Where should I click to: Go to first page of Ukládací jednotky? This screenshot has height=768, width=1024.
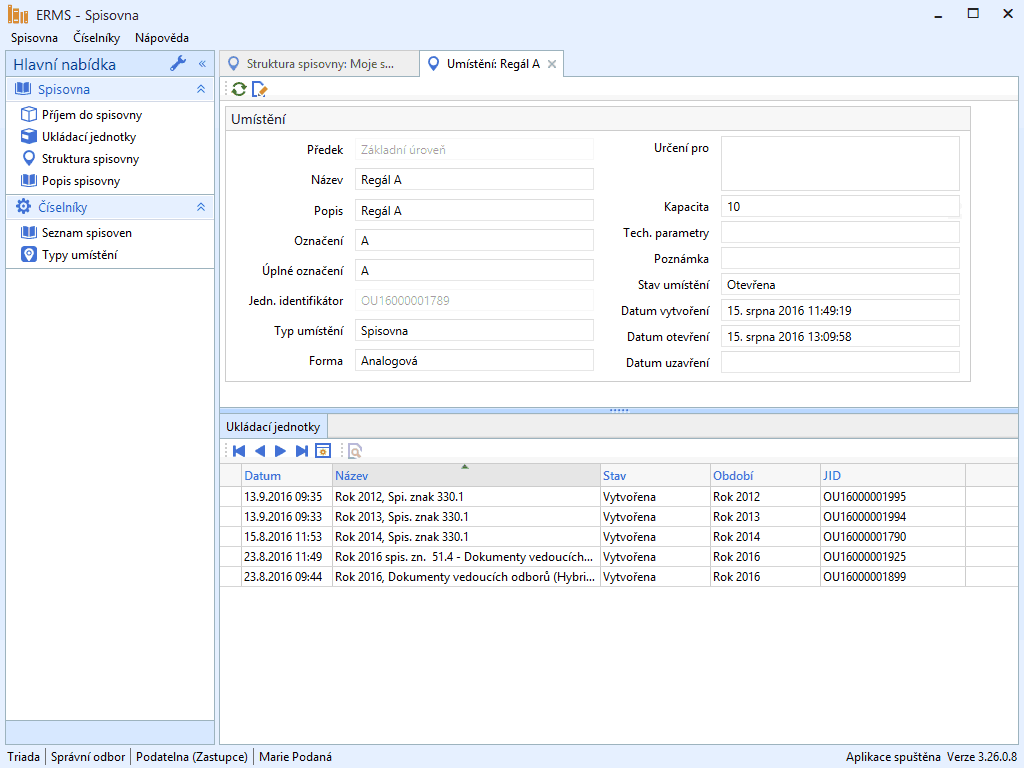tap(239, 451)
